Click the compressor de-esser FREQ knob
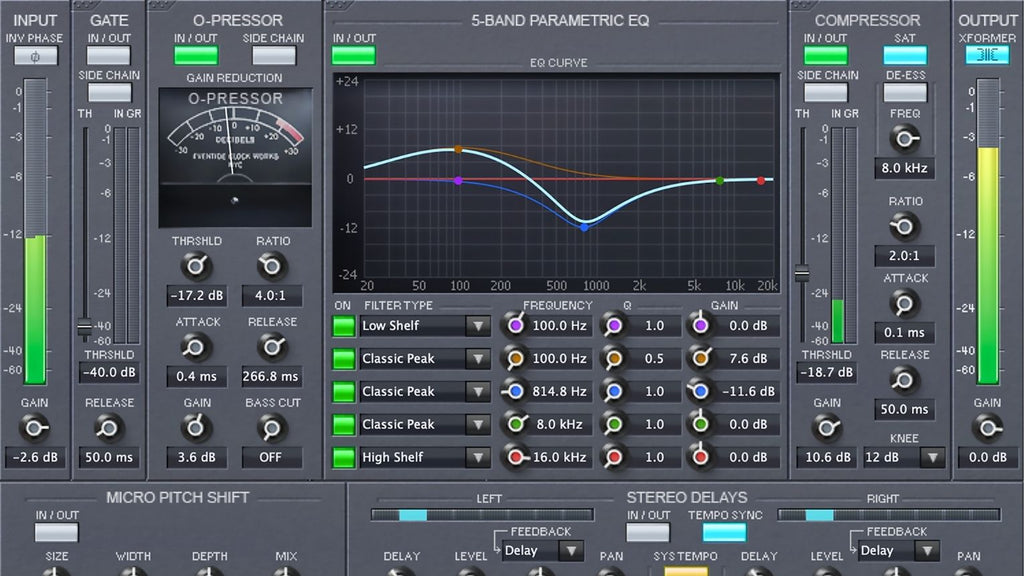The width and height of the screenshot is (1024, 576). (x=904, y=139)
